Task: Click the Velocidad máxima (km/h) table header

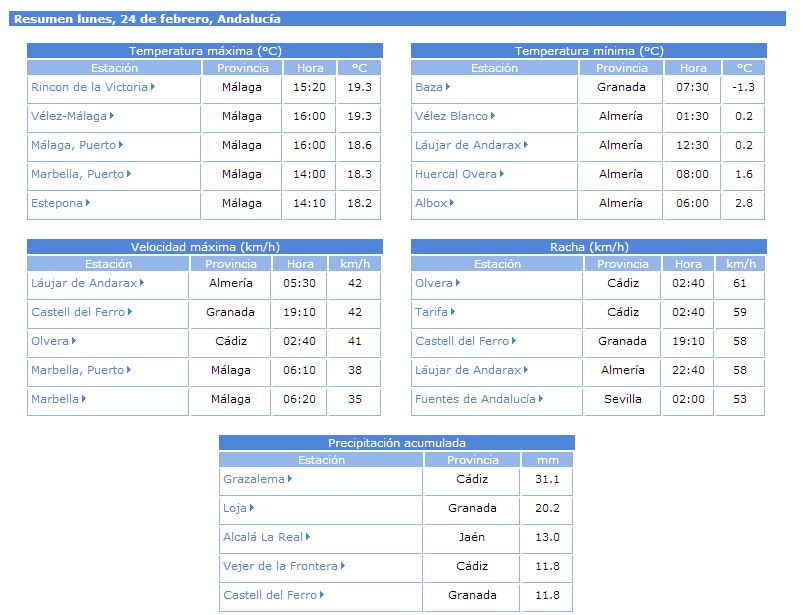Action: (x=205, y=247)
